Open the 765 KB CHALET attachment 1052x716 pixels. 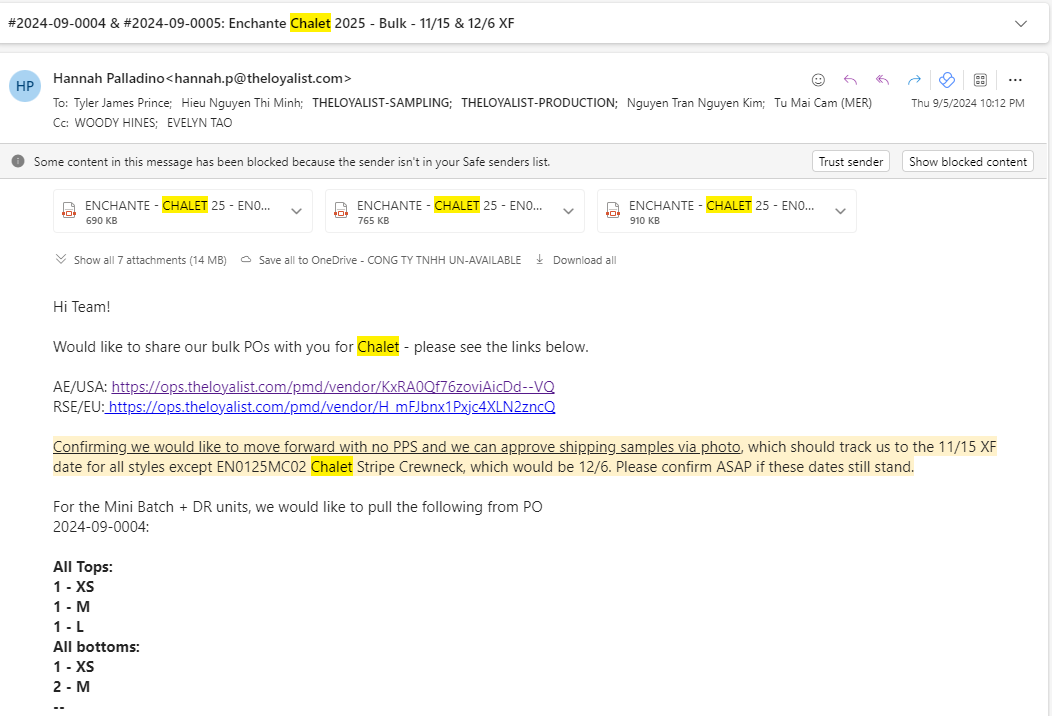coord(454,211)
